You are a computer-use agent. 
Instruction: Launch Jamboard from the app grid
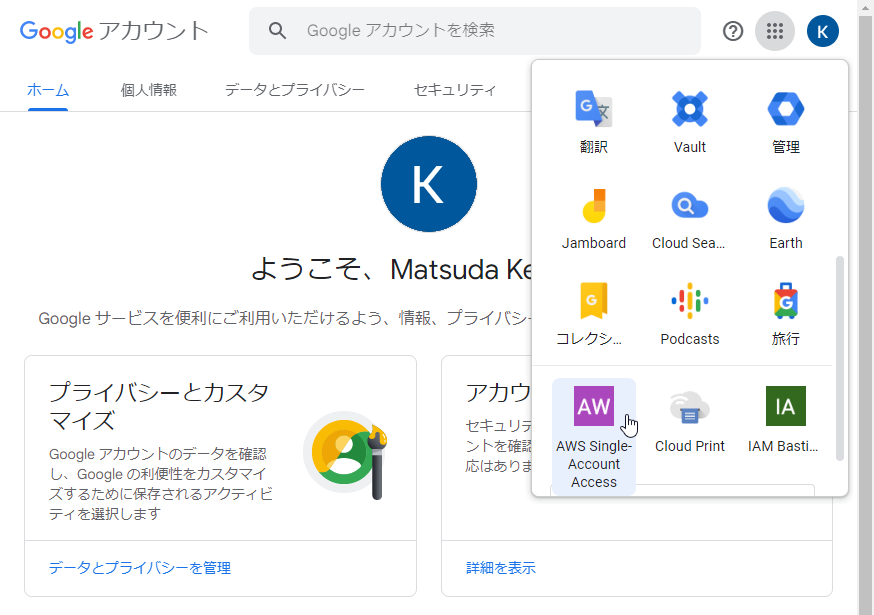click(x=594, y=218)
